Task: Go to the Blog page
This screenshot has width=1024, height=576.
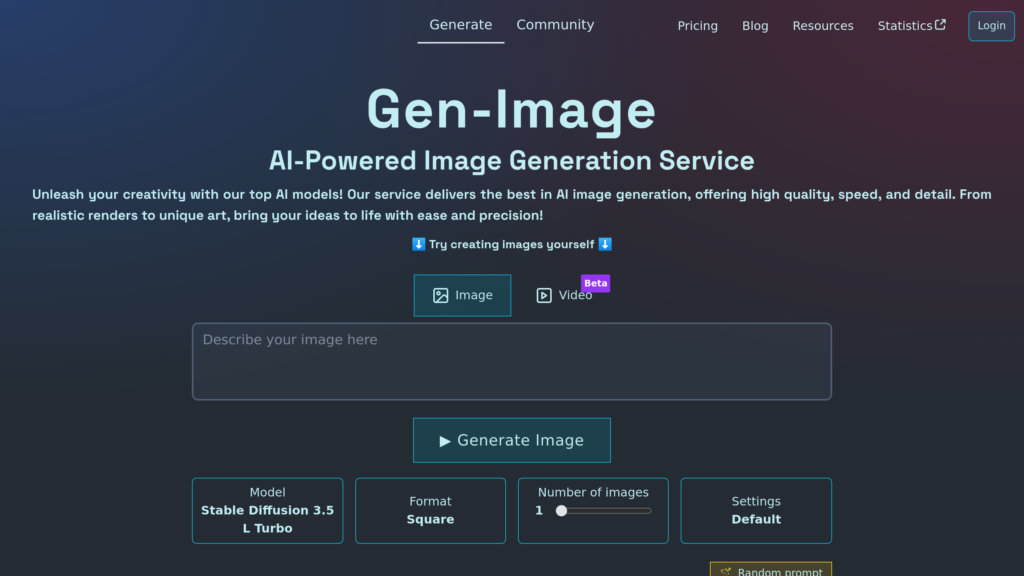Action: pos(755,26)
